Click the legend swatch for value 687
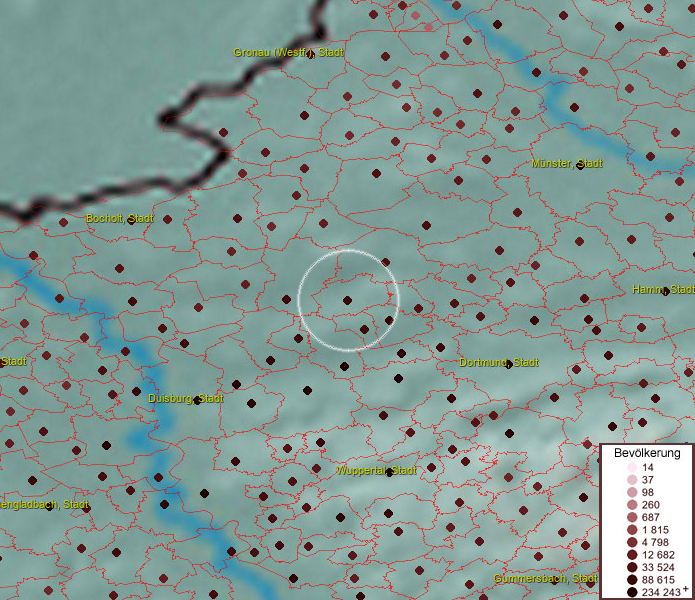Image resolution: width=695 pixels, height=600 pixels. (632, 517)
